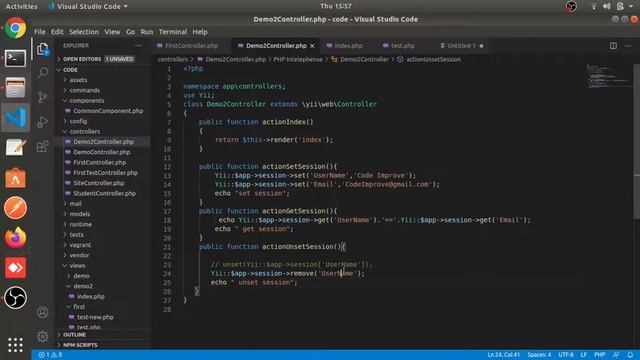Click Ln 24, Col 41 in status bar
This screenshot has width=640, height=360.
coord(503,355)
